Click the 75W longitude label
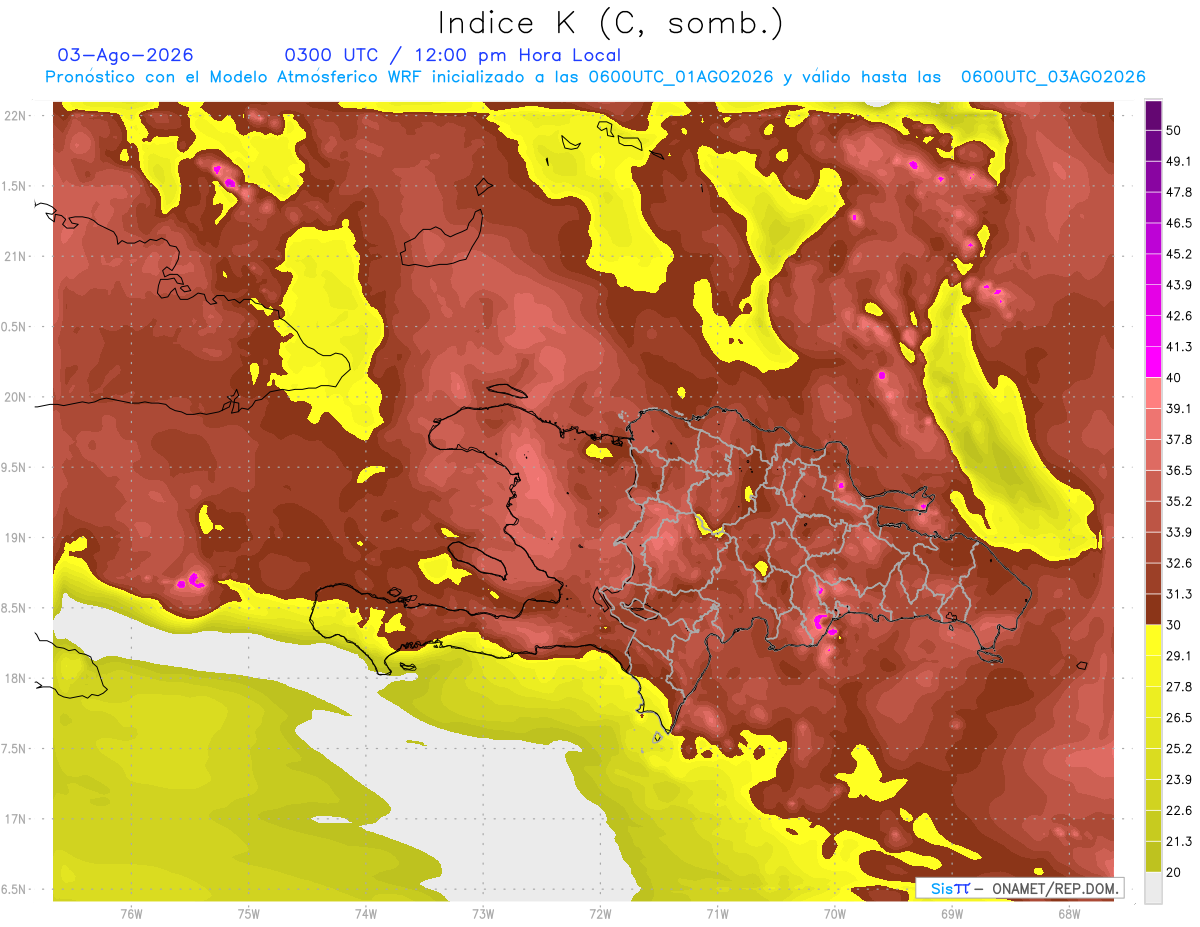1200x927 pixels. (x=248, y=914)
